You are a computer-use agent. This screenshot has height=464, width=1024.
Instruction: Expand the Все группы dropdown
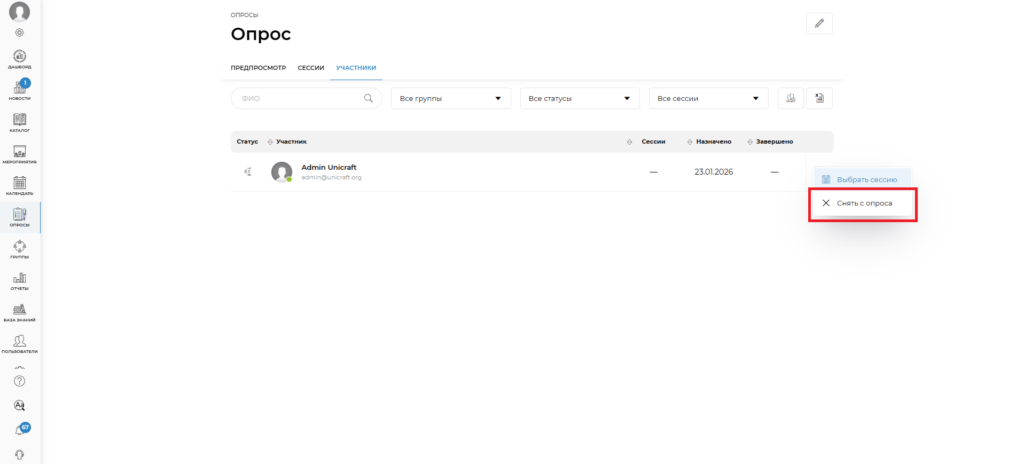[x=450, y=98]
